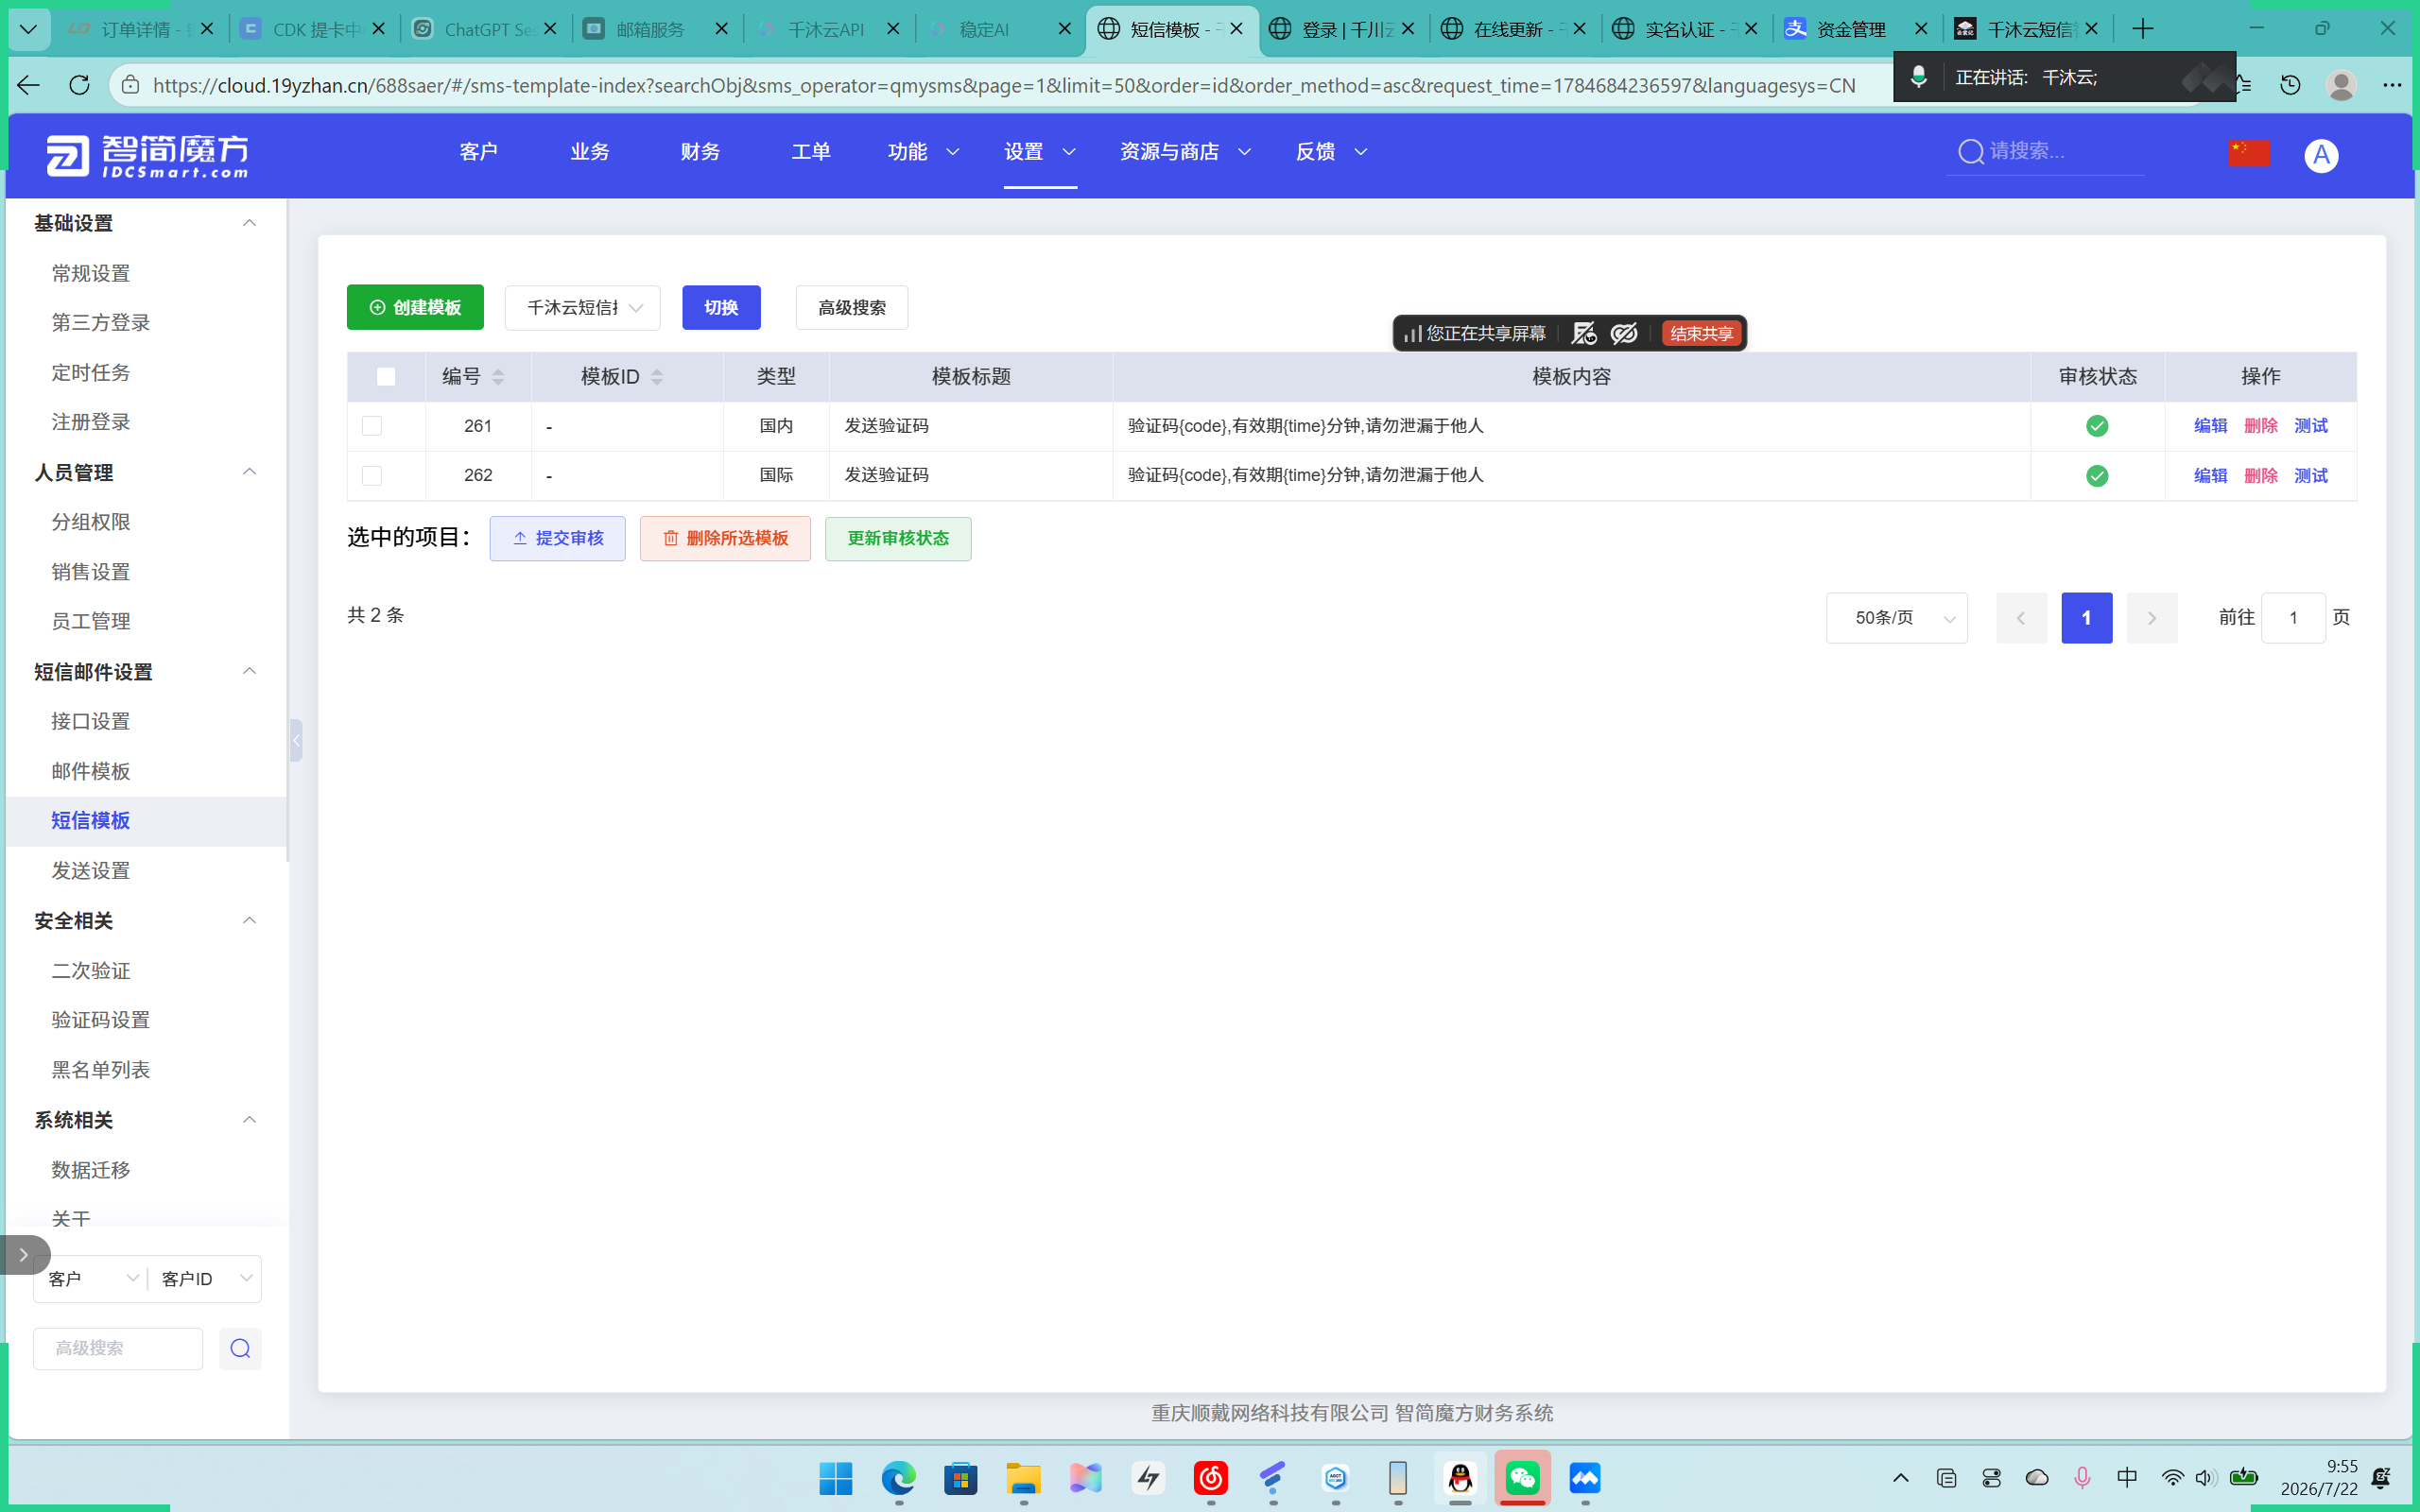The image size is (2420, 1512).
Task: Expand the floating side arrow handle
Action: tap(24, 1254)
